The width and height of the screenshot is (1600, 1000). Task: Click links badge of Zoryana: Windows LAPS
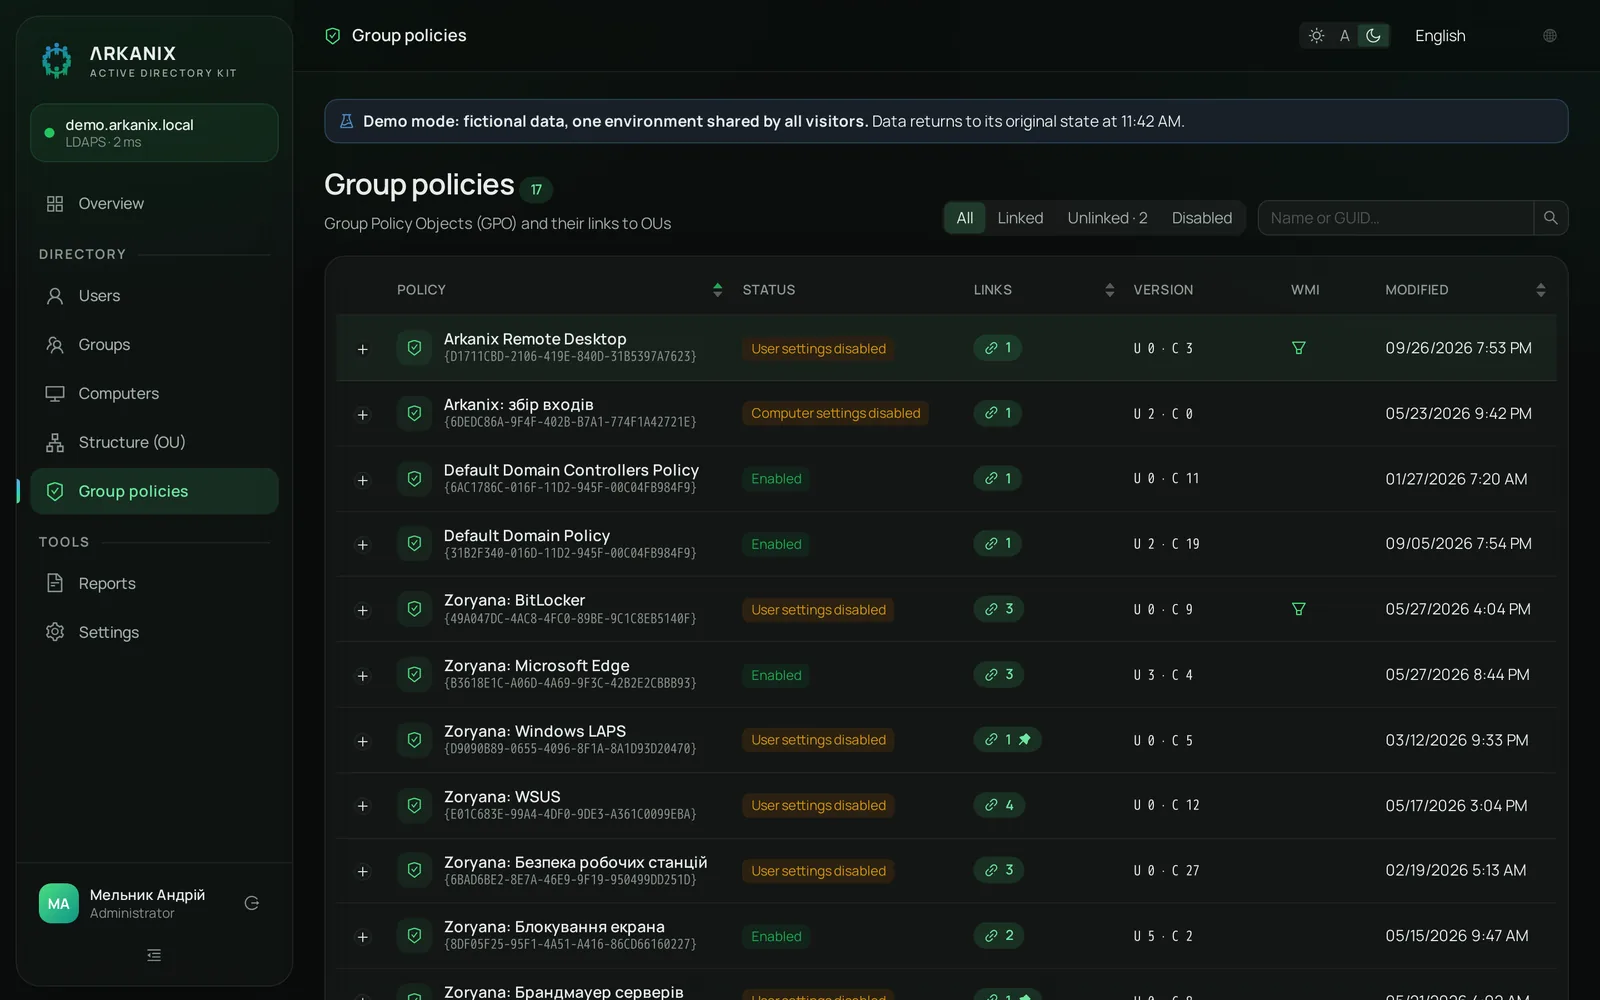[x=1007, y=740]
